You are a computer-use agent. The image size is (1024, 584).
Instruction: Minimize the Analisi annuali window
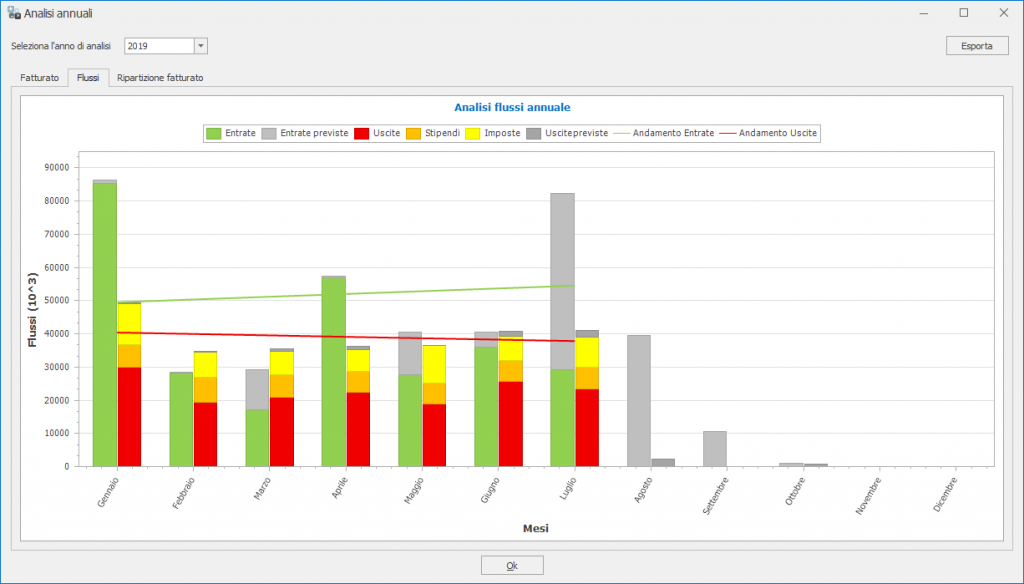coord(923,13)
